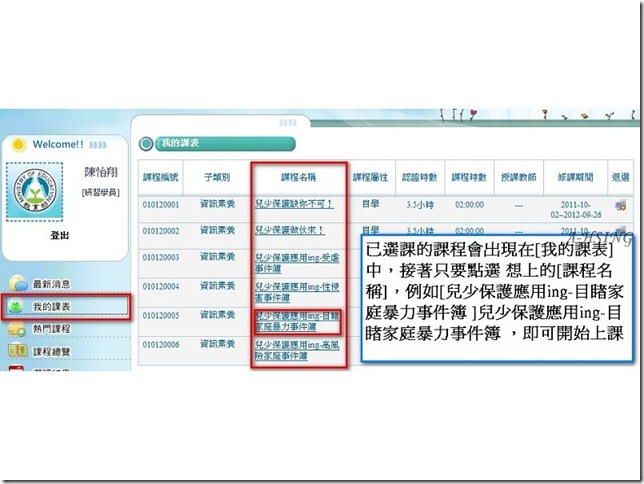Image resolution: width=644 pixels, height=484 pixels.
Task: Click 3.5小時 in row 010120001
Action: coord(420,205)
